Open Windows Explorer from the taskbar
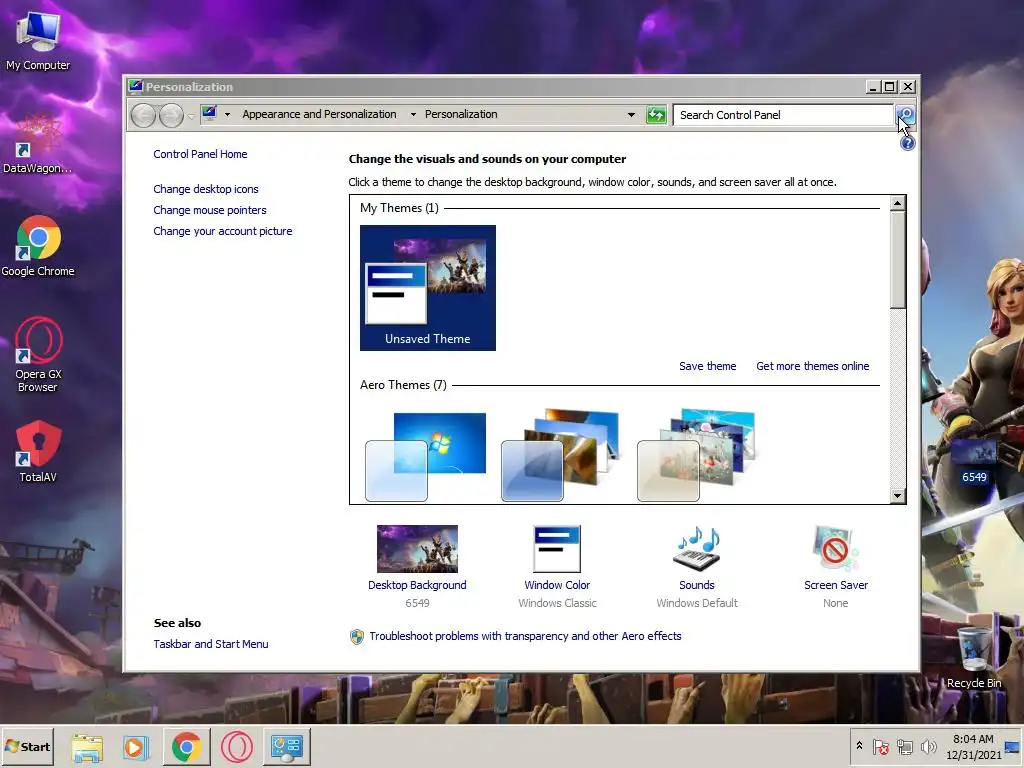 [x=87, y=747]
